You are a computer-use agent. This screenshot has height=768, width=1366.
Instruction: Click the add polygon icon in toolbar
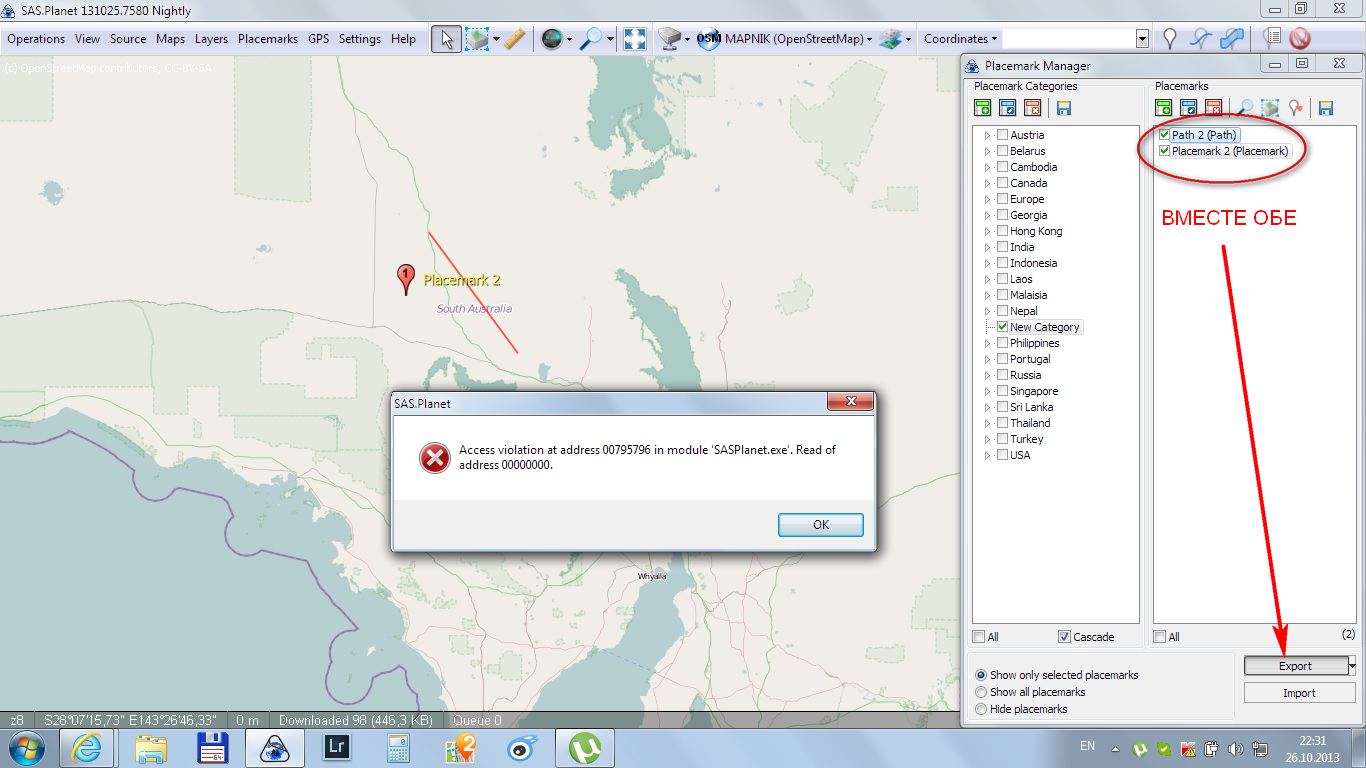point(1232,39)
